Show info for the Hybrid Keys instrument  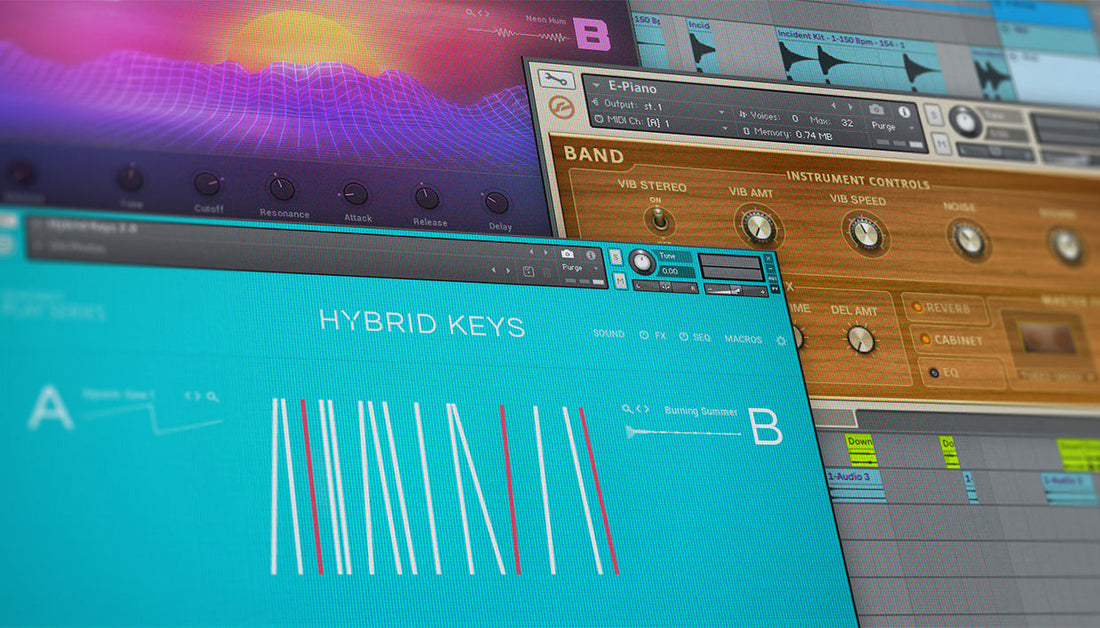click(591, 255)
